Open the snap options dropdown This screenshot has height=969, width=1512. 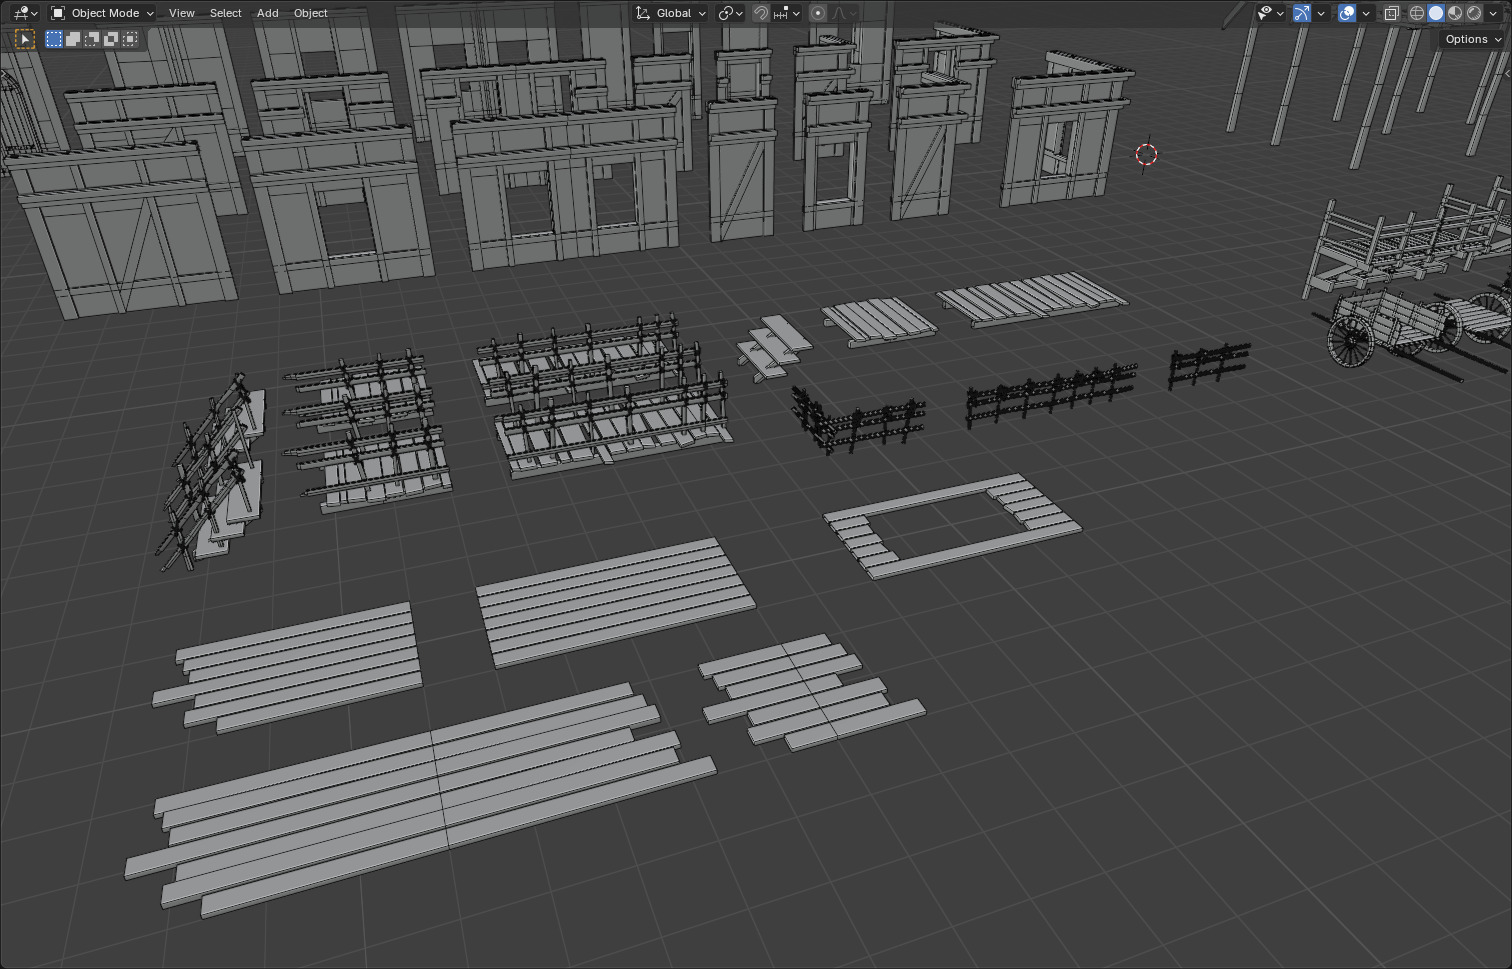click(787, 13)
